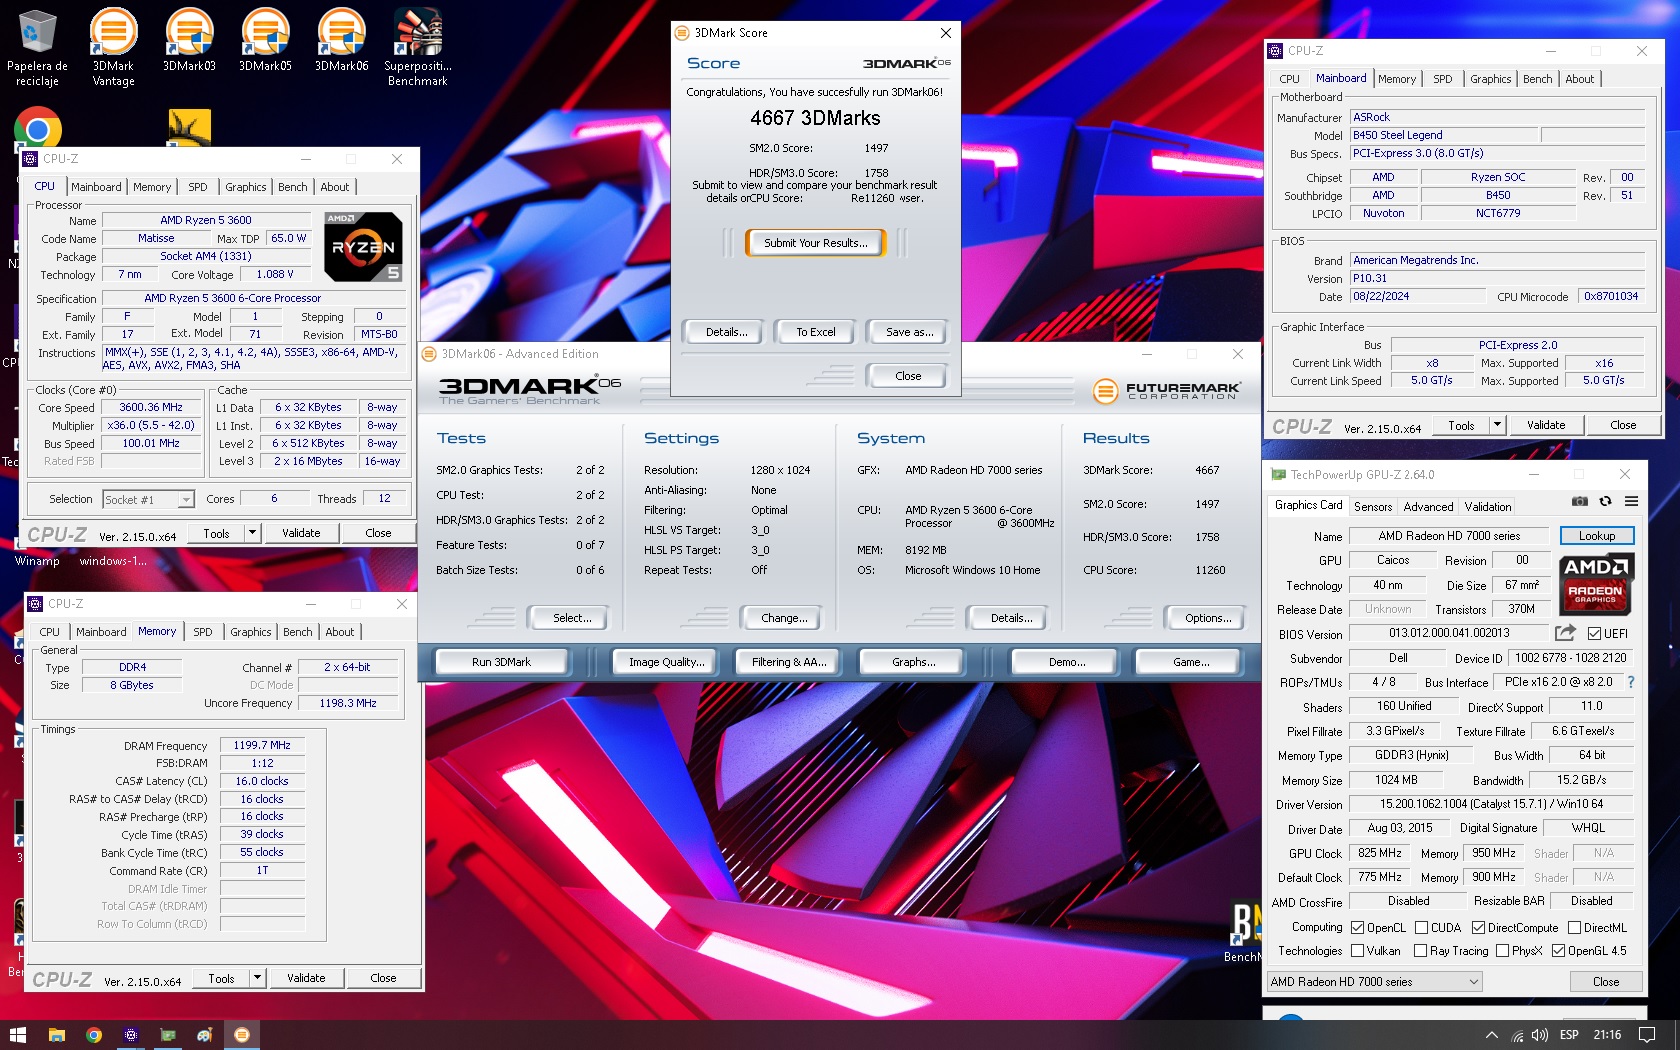Toggle the Ray Tracing checkbox in GPU-Z
Image resolution: width=1680 pixels, height=1050 pixels.
pyautogui.click(x=1420, y=950)
